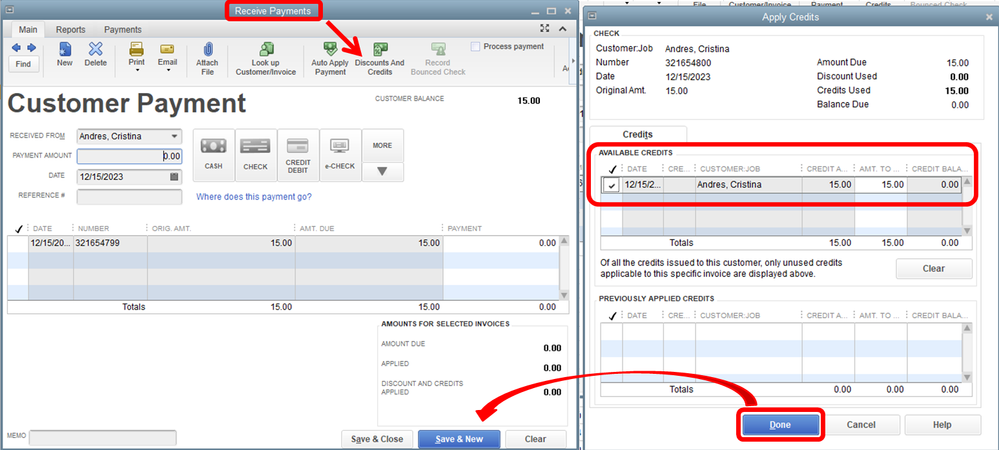Screen dimensions: 999x450
Task: Check invoice 321654799 row checkbox
Action: [x=18, y=243]
